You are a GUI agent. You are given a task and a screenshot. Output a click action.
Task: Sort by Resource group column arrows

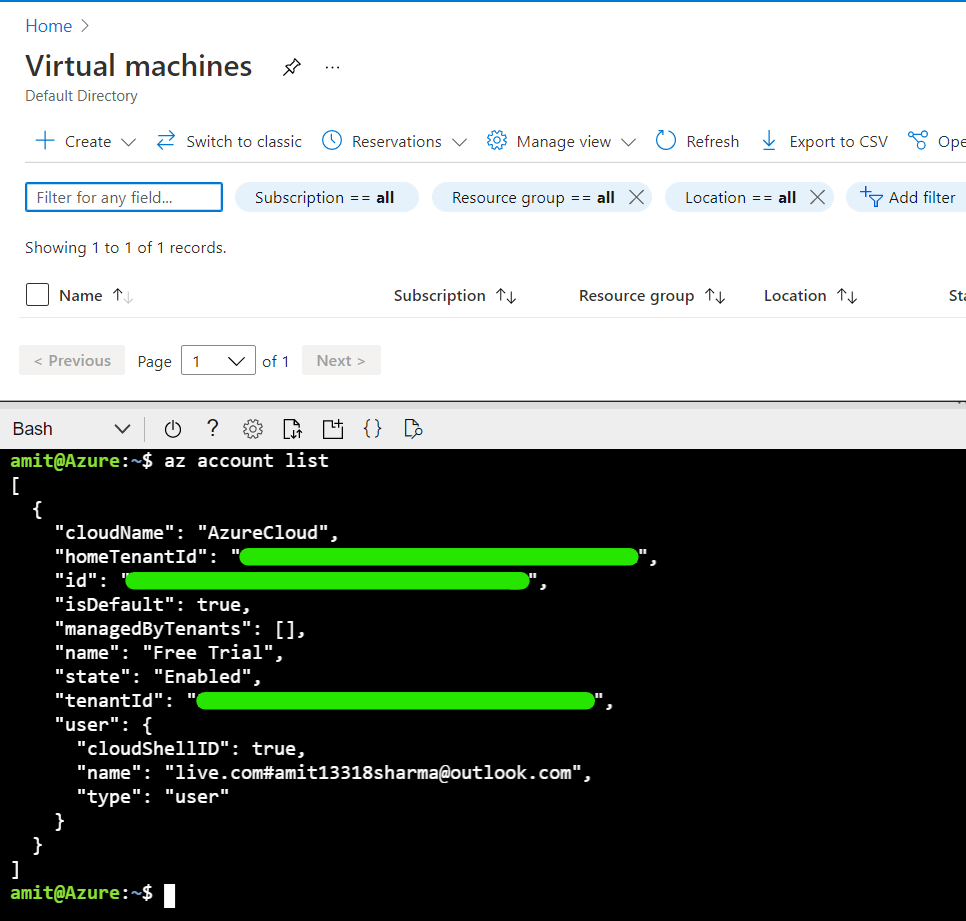pyautogui.click(x=715, y=296)
